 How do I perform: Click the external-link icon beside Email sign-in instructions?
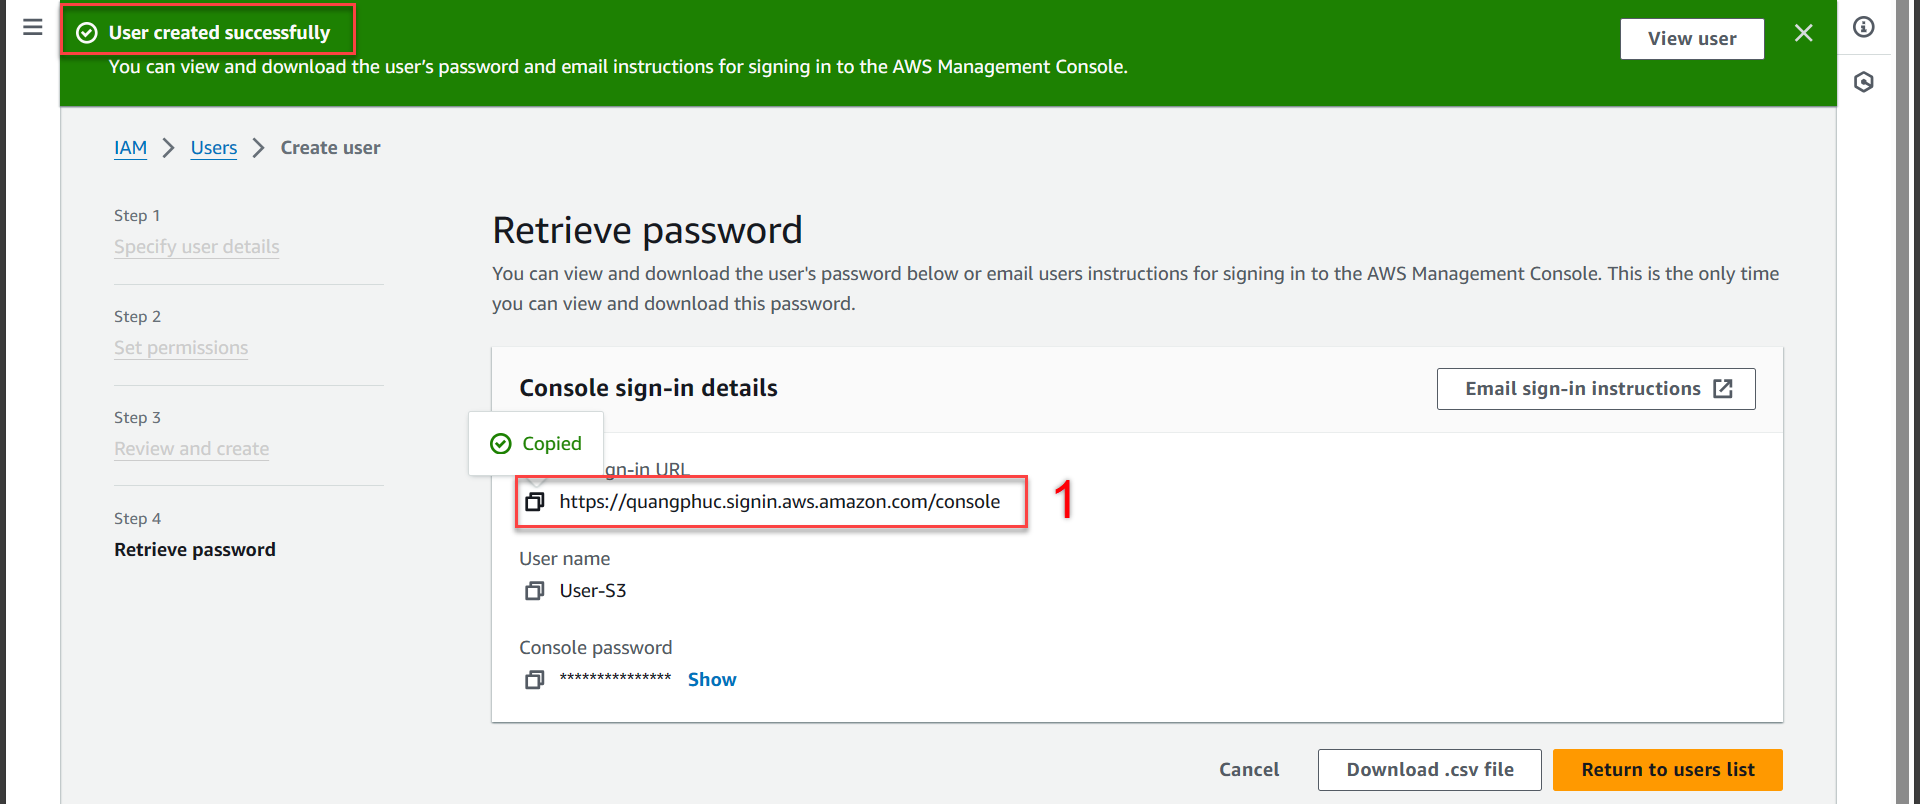click(x=1724, y=388)
